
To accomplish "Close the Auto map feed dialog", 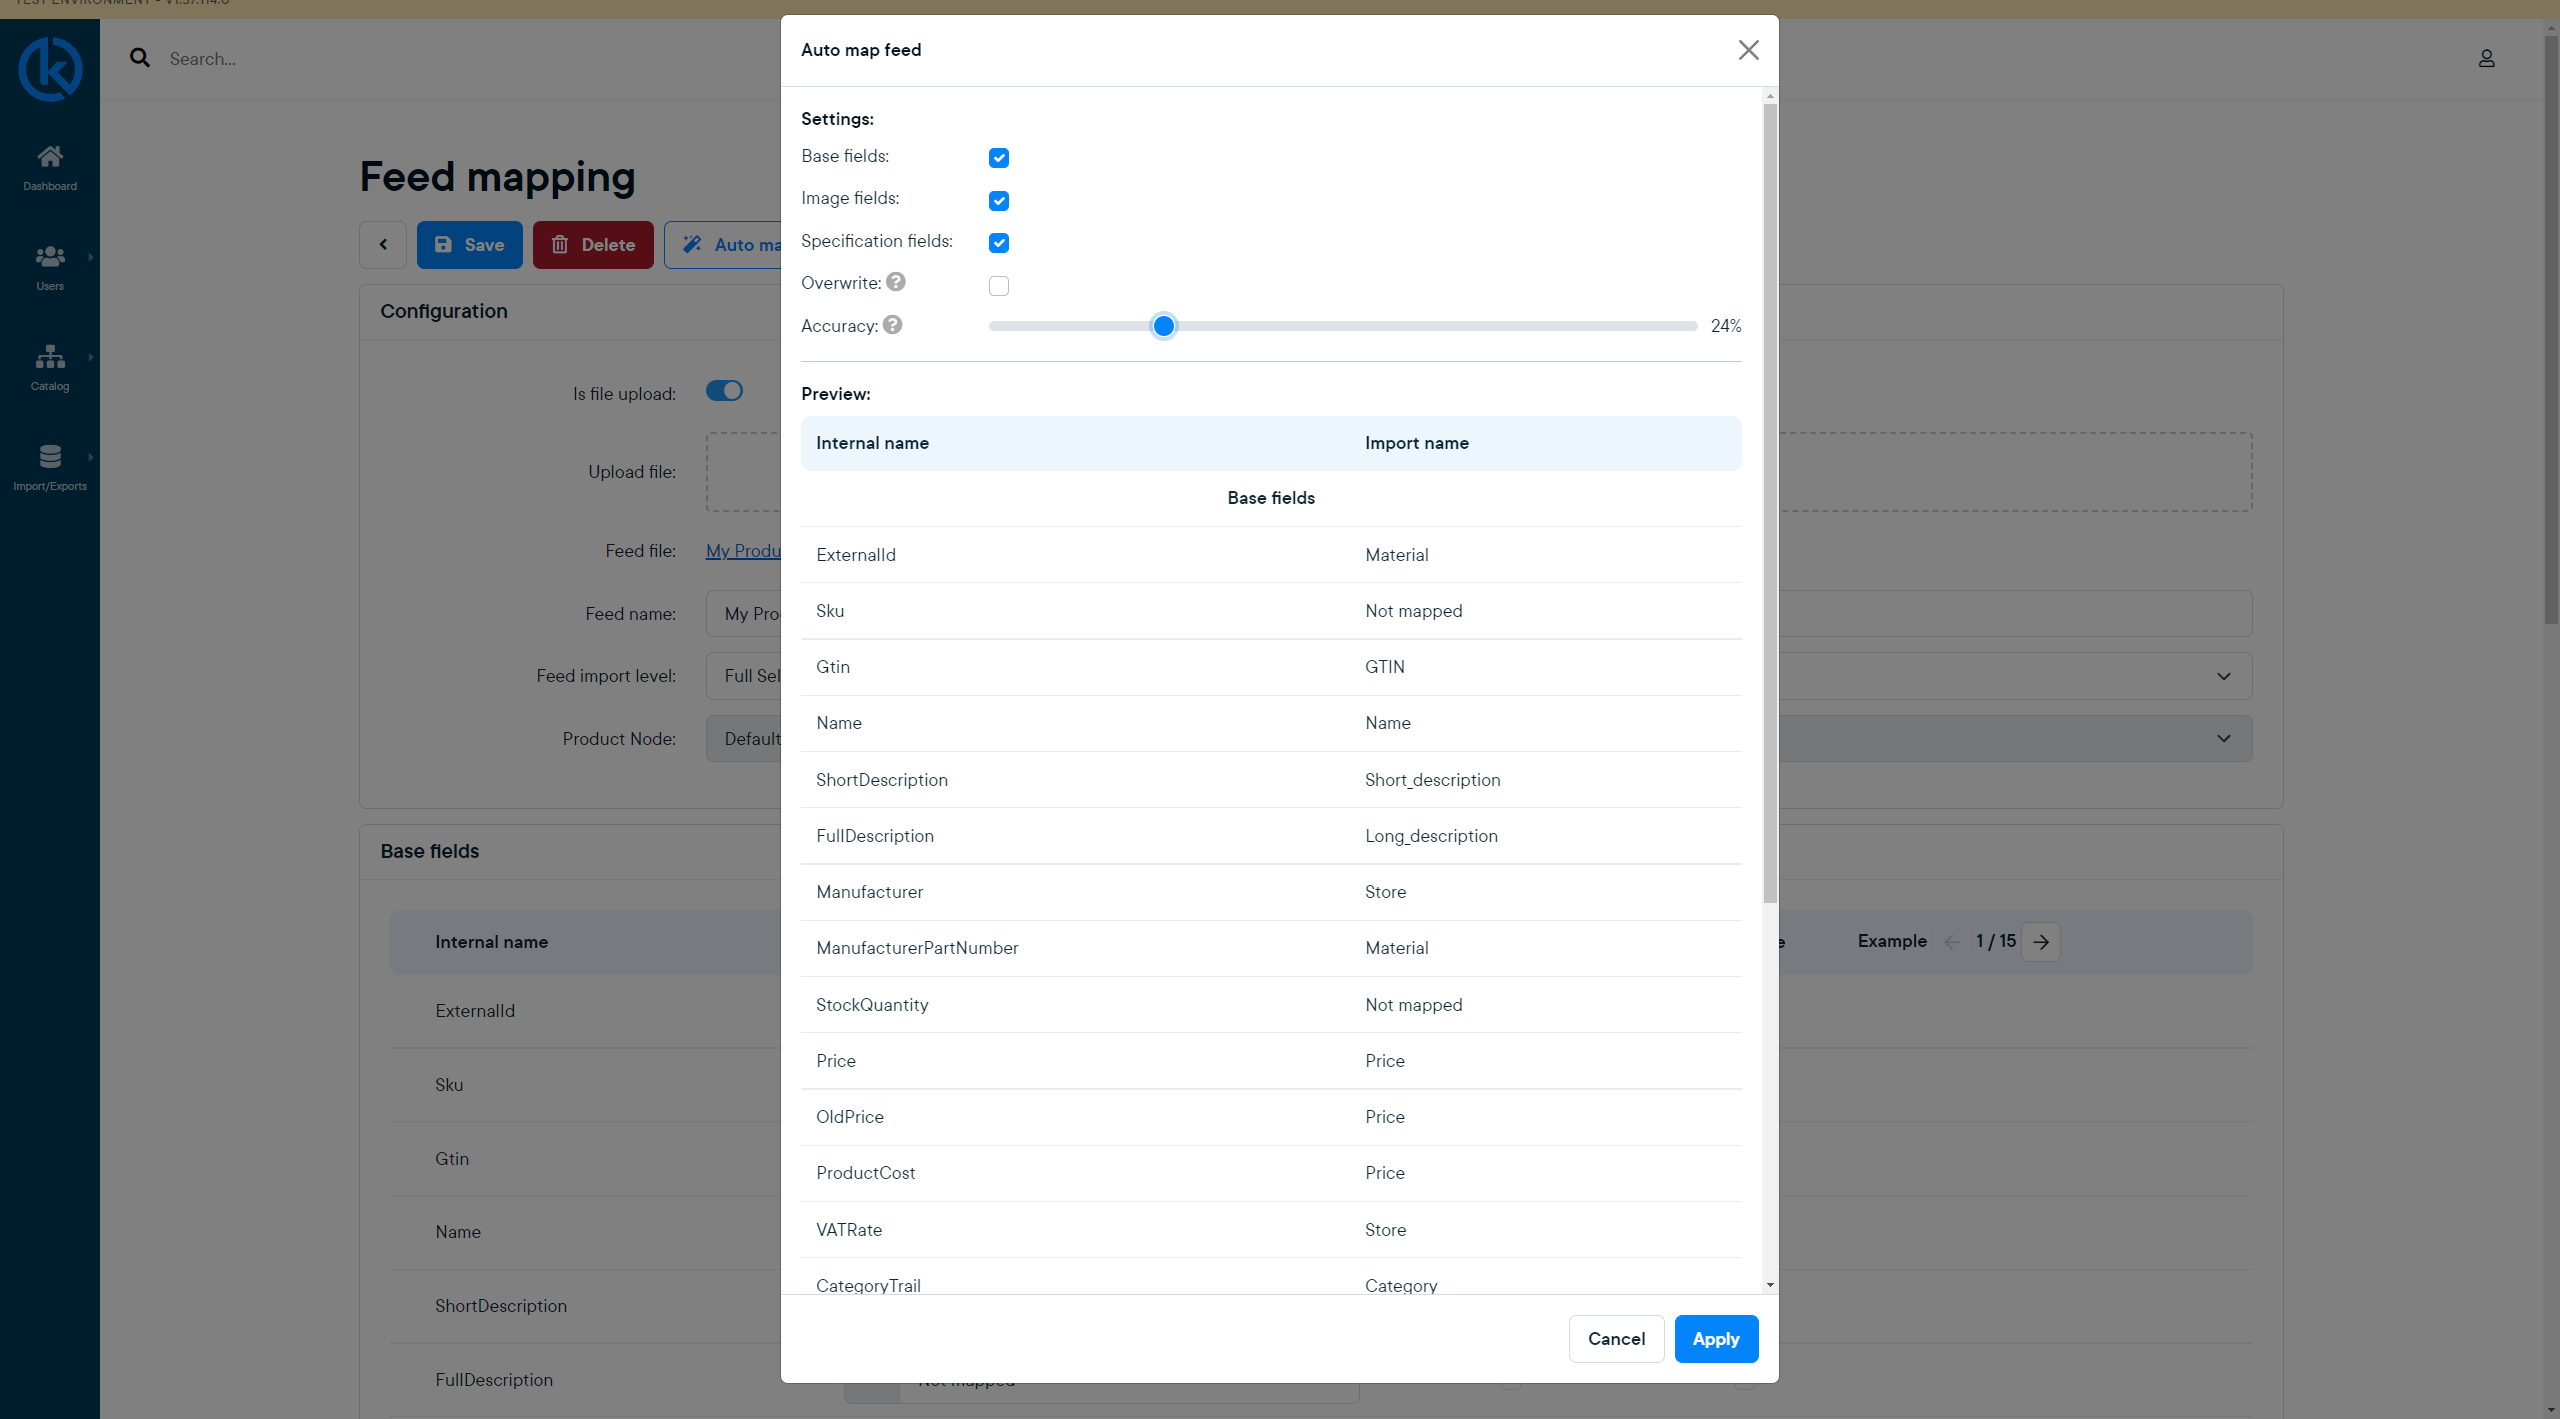I will (1748, 50).
